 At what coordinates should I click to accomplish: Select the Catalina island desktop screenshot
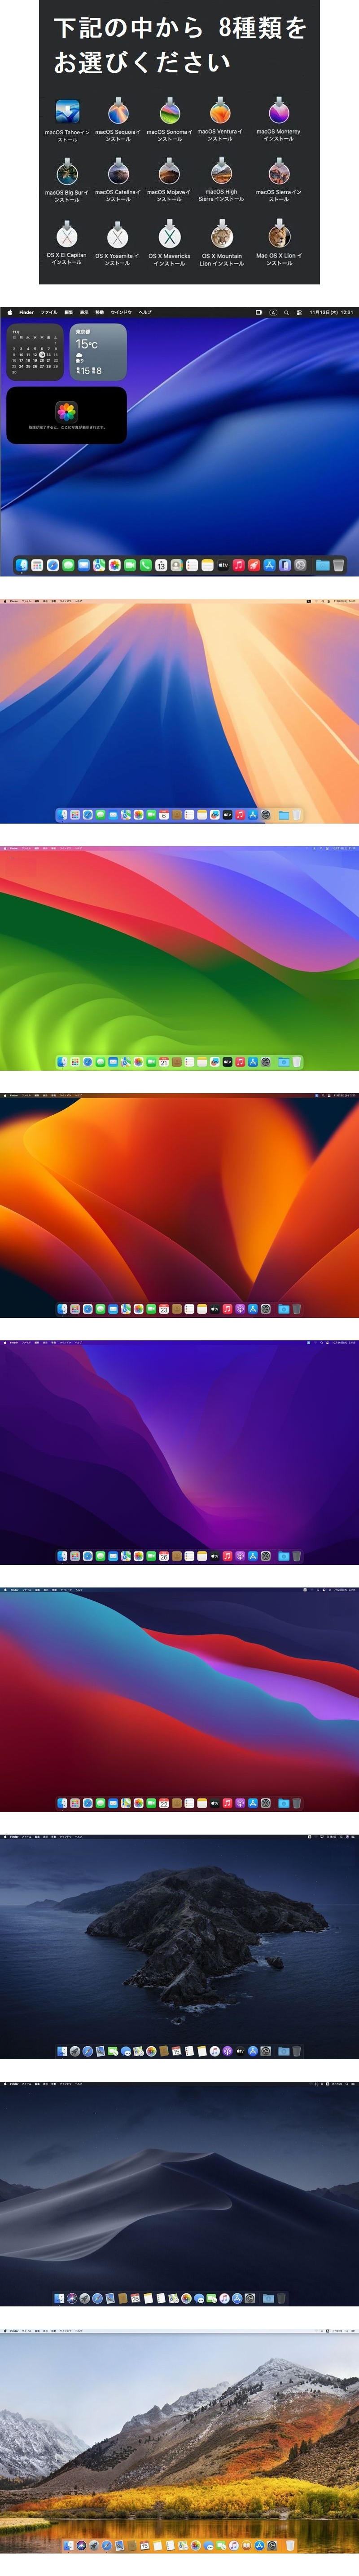(x=179, y=1946)
